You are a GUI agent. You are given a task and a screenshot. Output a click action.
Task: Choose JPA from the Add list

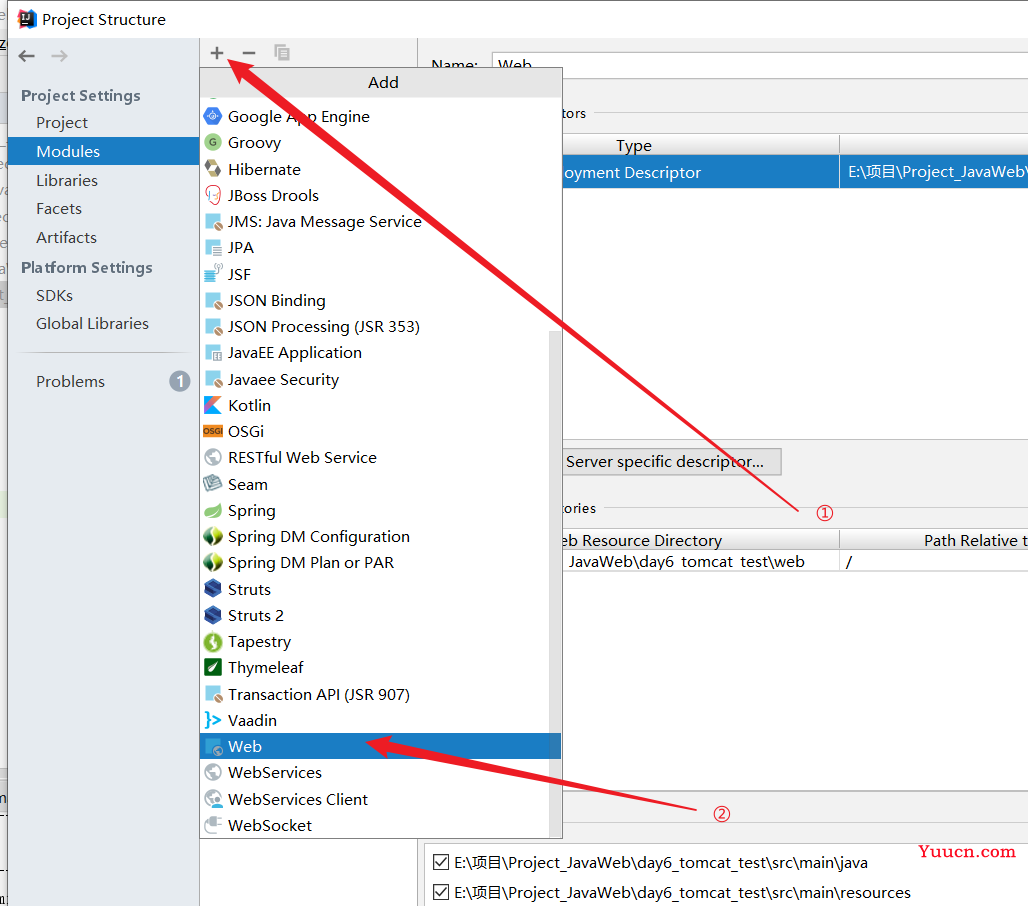[374, 248]
